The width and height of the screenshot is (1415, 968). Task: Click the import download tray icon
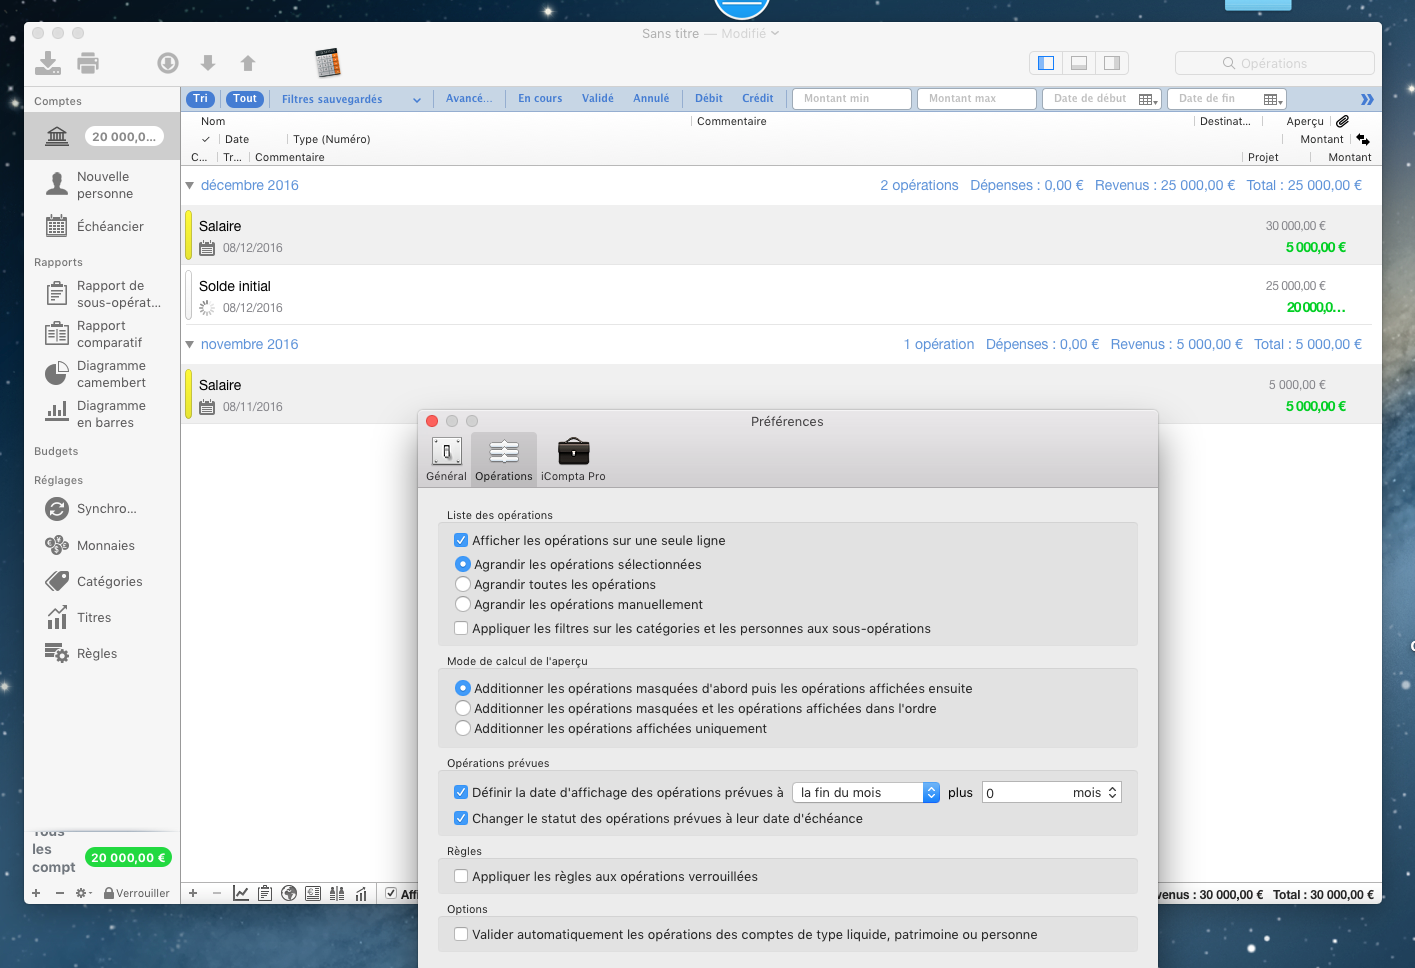(x=47, y=63)
